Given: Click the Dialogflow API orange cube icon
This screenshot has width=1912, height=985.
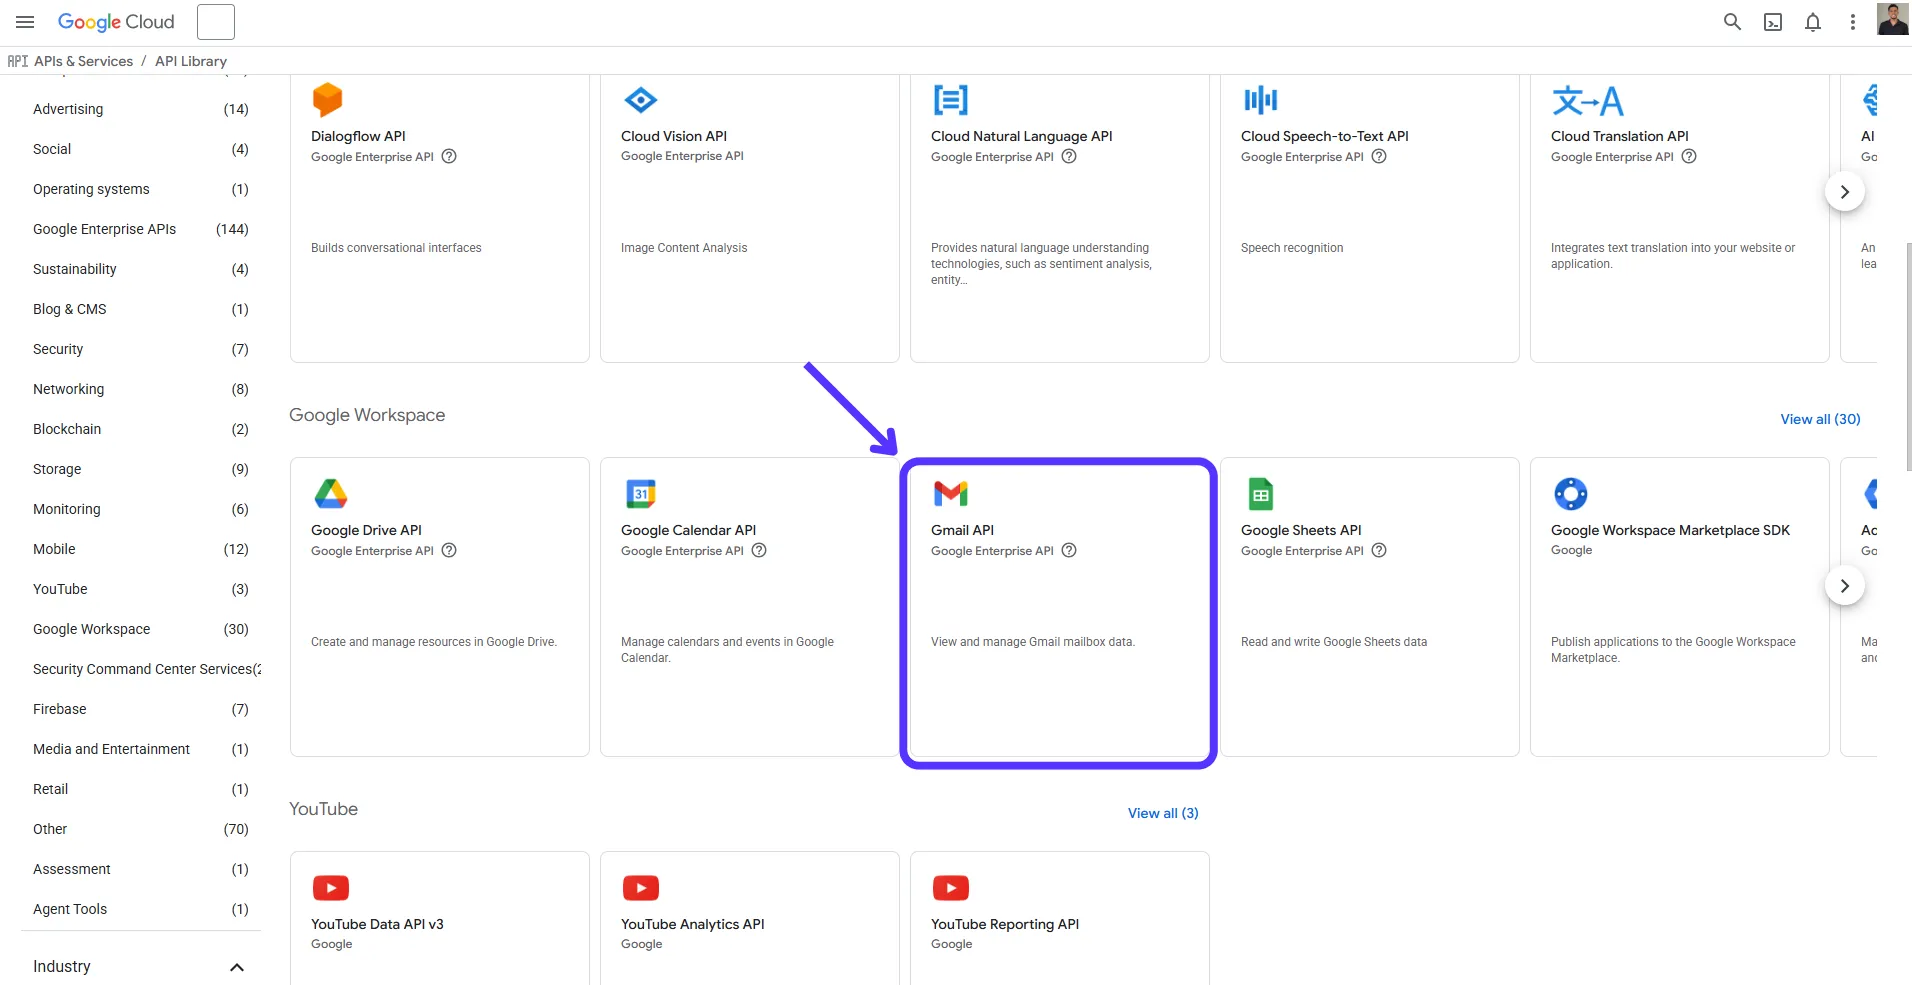Looking at the screenshot, I should click(x=327, y=100).
